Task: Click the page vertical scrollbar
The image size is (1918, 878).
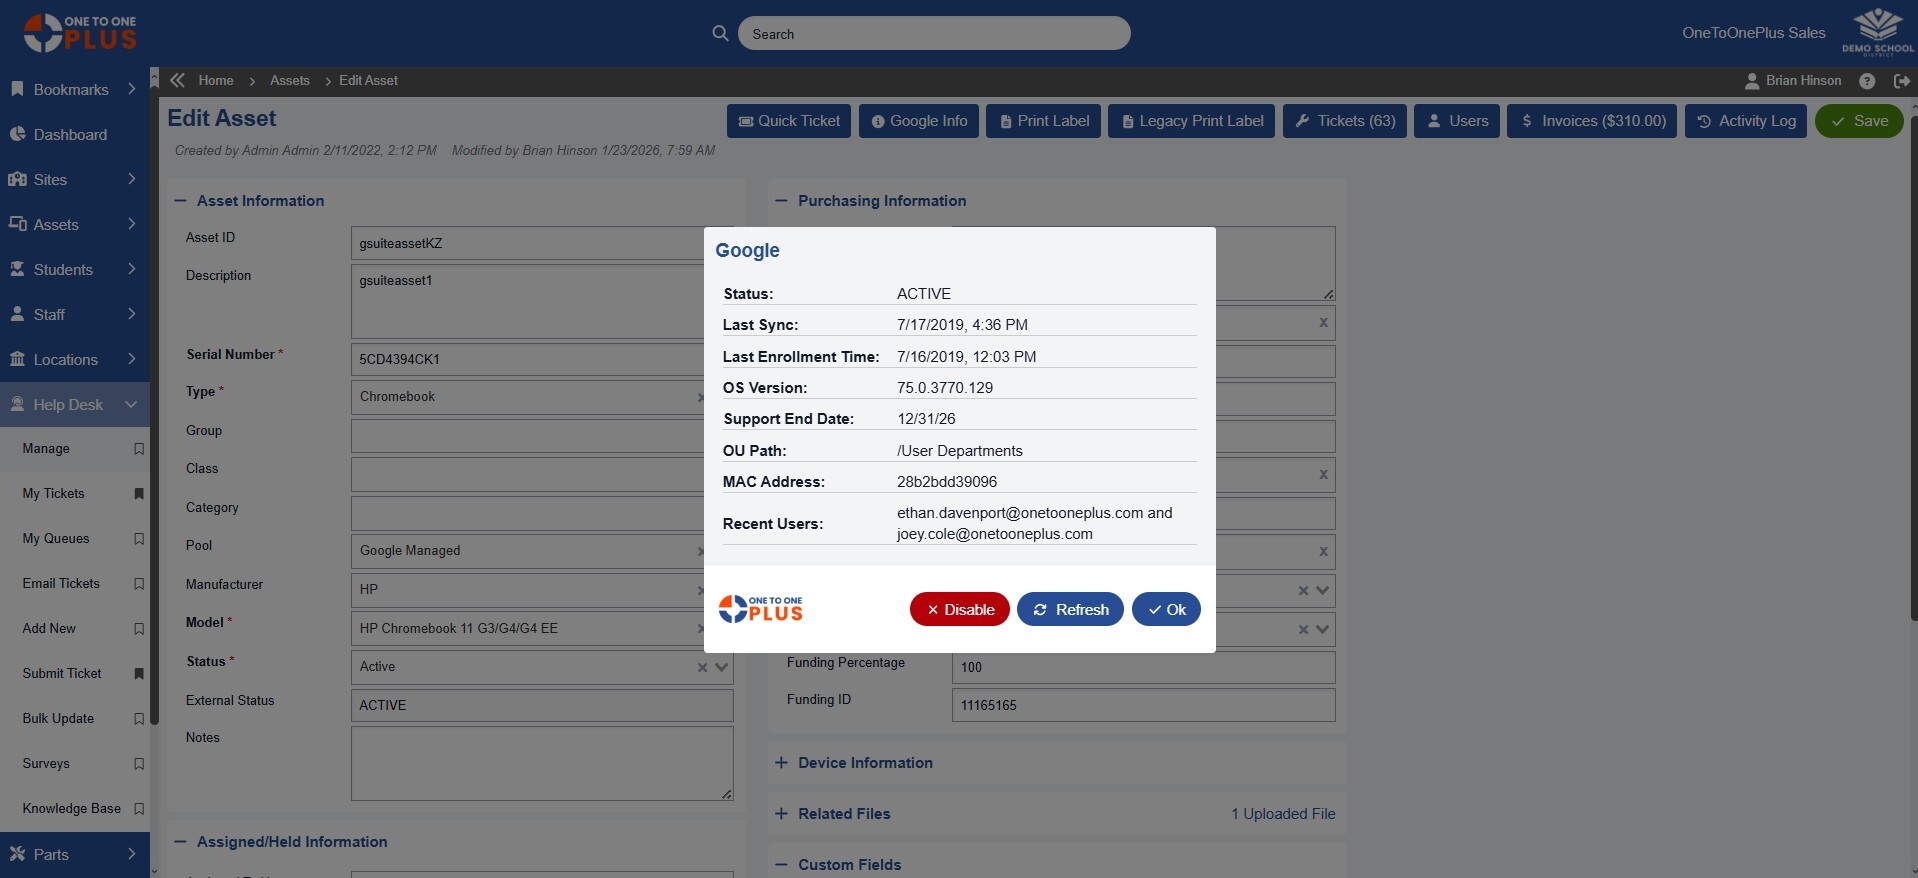Action: (x=1913, y=400)
